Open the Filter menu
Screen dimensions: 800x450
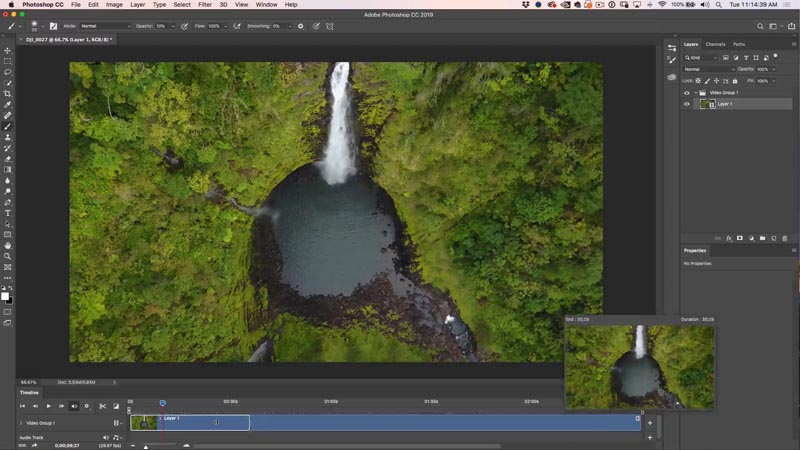pos(204,5)
